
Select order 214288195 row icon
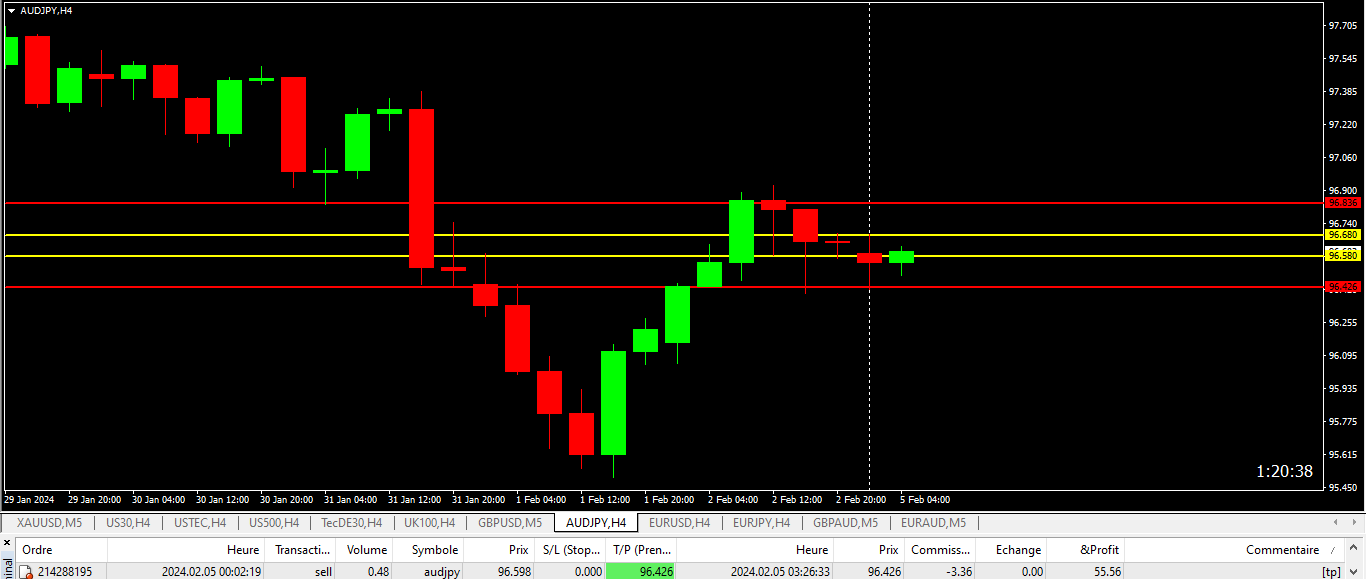[x=27, y=572]
